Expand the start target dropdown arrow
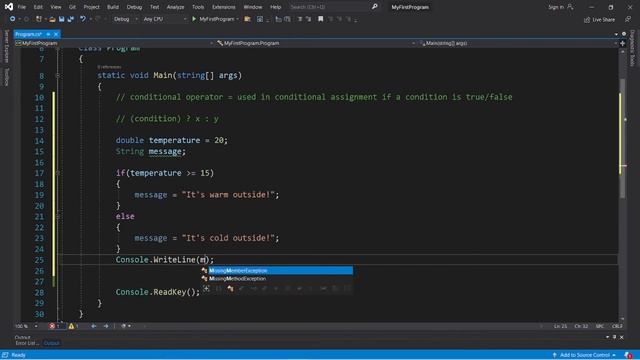 pyautogui.click(x=238, y=19)
